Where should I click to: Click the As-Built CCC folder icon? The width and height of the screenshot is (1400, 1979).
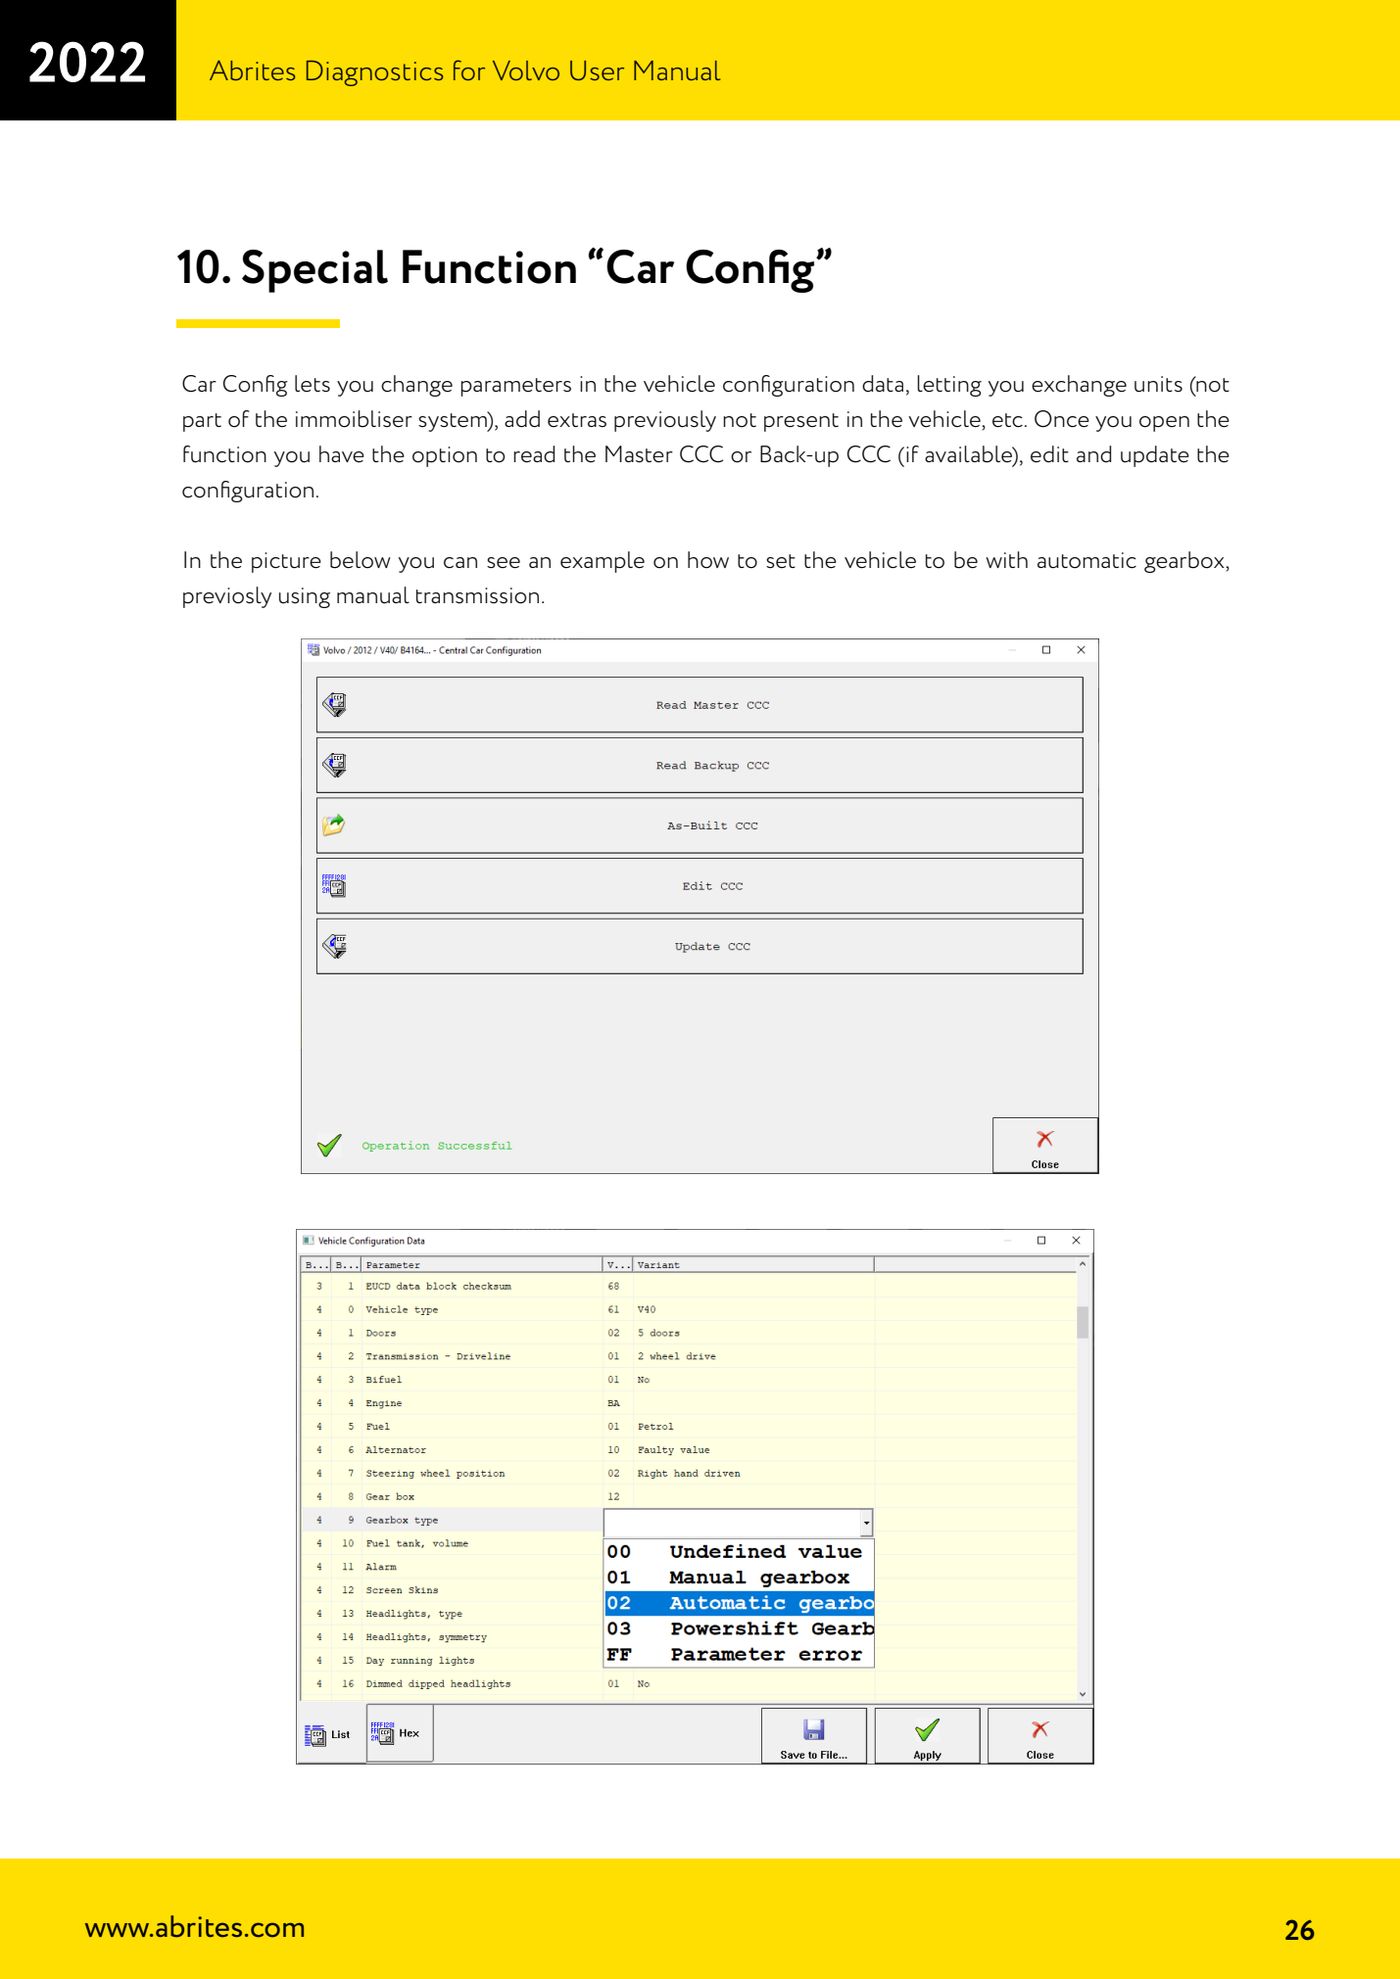(334, 825)
